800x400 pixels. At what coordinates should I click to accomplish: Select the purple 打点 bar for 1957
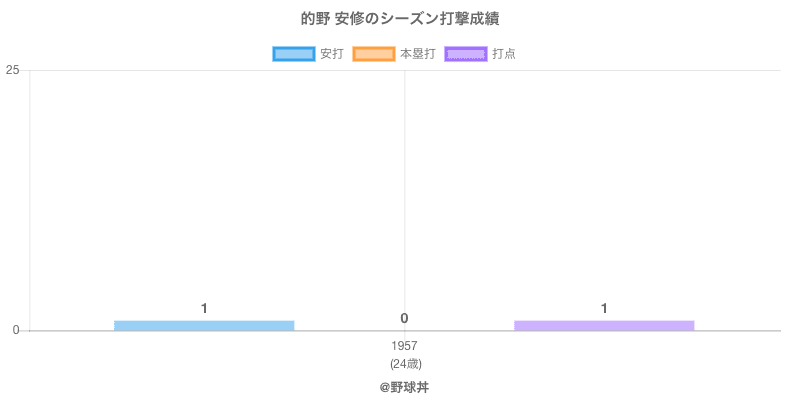click(604, 325)
